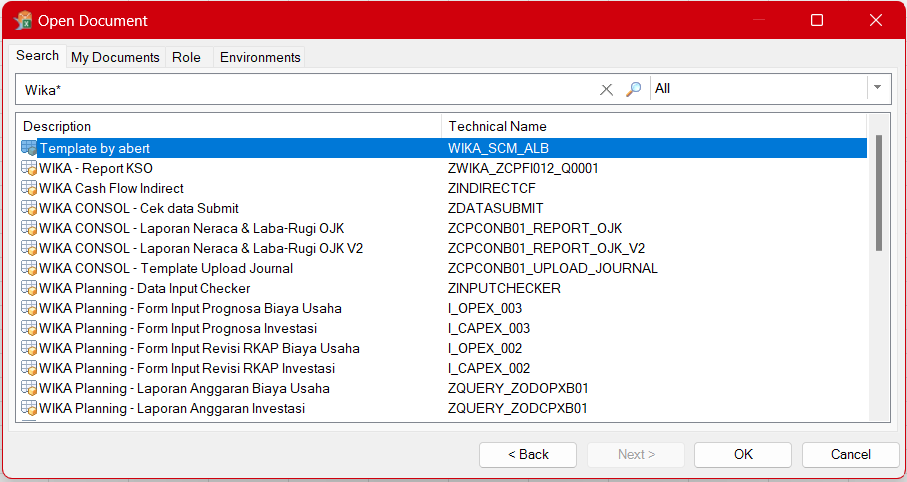Click the WIKA Cash Flow Indirect icon
907x482 pixels.
click(29, 188)
